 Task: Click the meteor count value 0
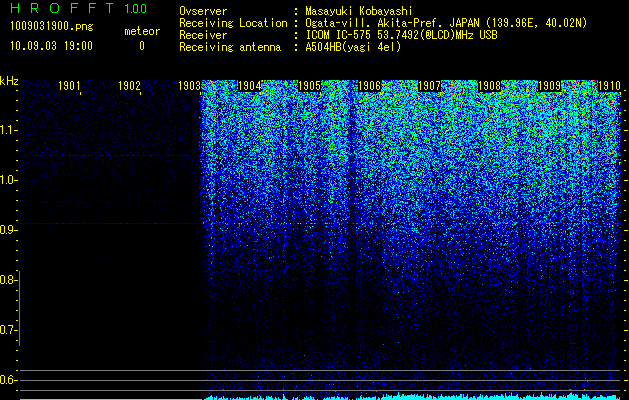pyautogui.click(x=142, y=46)
